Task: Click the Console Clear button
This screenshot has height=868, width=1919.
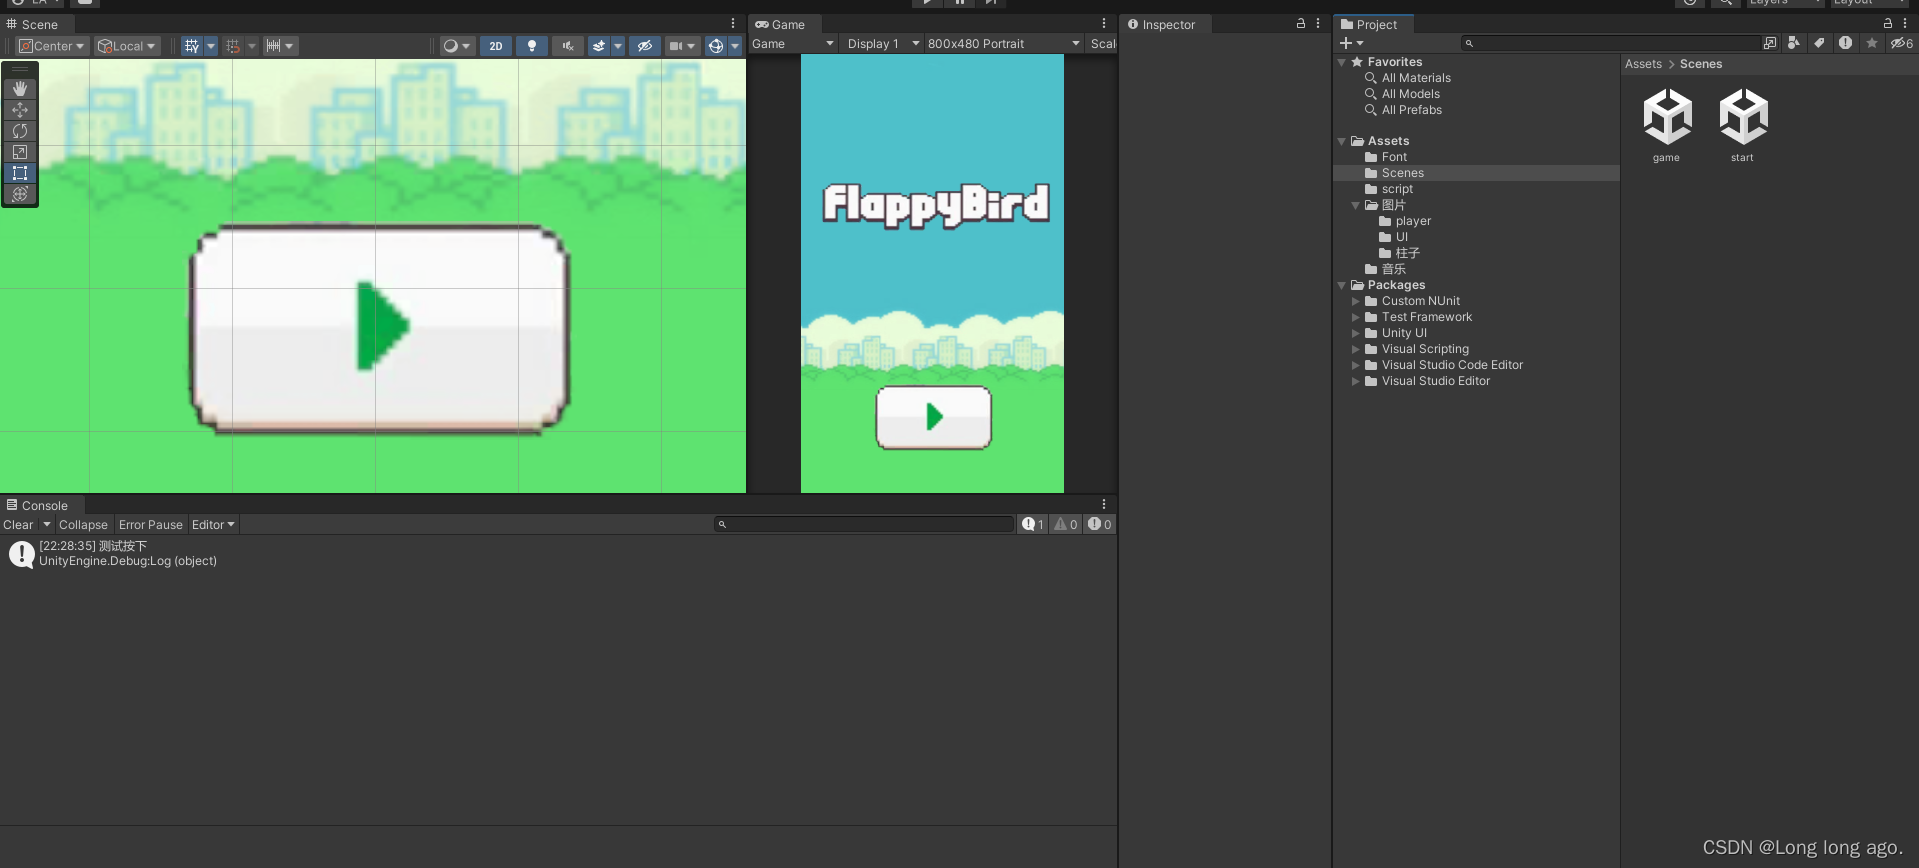Action: click(x=18, y=525)
